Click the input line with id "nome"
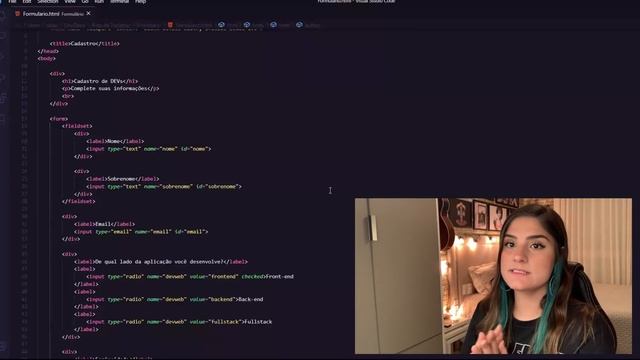Viewport: 640px width, 360px height. point(149,149)
